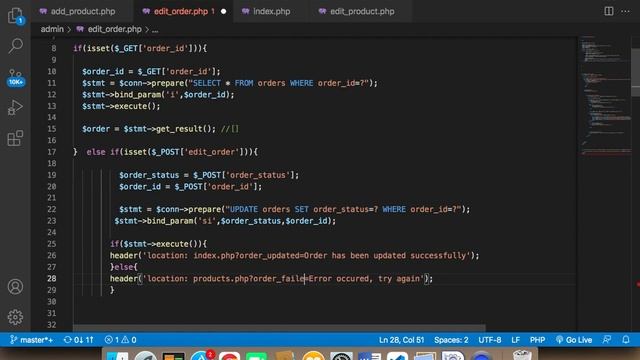
Task: Place cursor on line 8 isset statement
Action: point(140,48)
